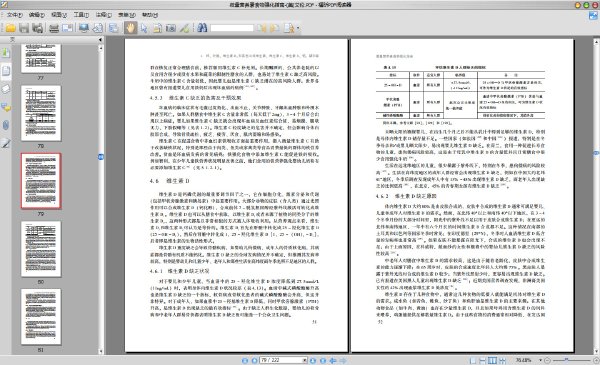Image resolution: width=600 pixels, height=365 pixels.
Task: Click the rotate page toolbar icon
Action: click(x=98, y=28)
